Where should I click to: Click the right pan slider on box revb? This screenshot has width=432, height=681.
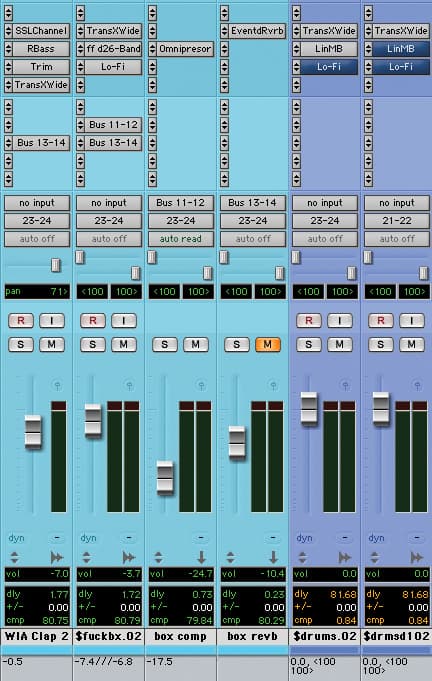tap(279, 273)
